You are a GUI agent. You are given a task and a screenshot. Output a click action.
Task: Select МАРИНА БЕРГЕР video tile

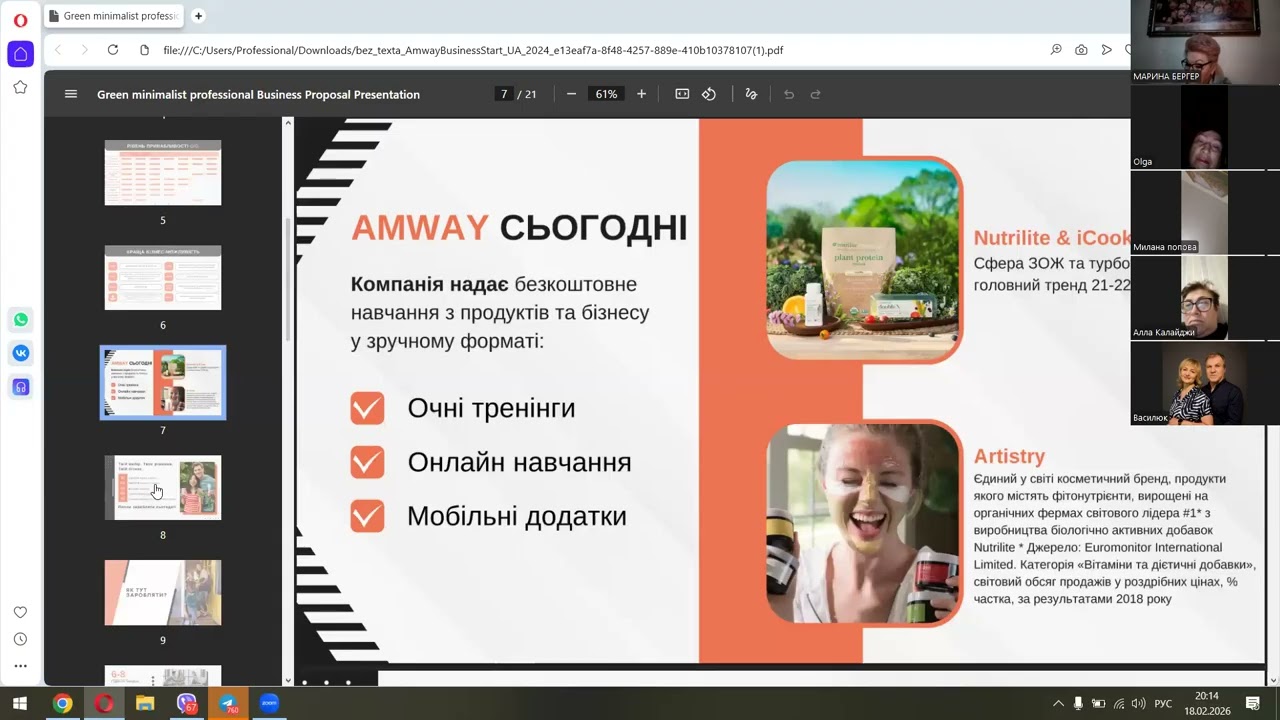click(x=1205, y=42)
